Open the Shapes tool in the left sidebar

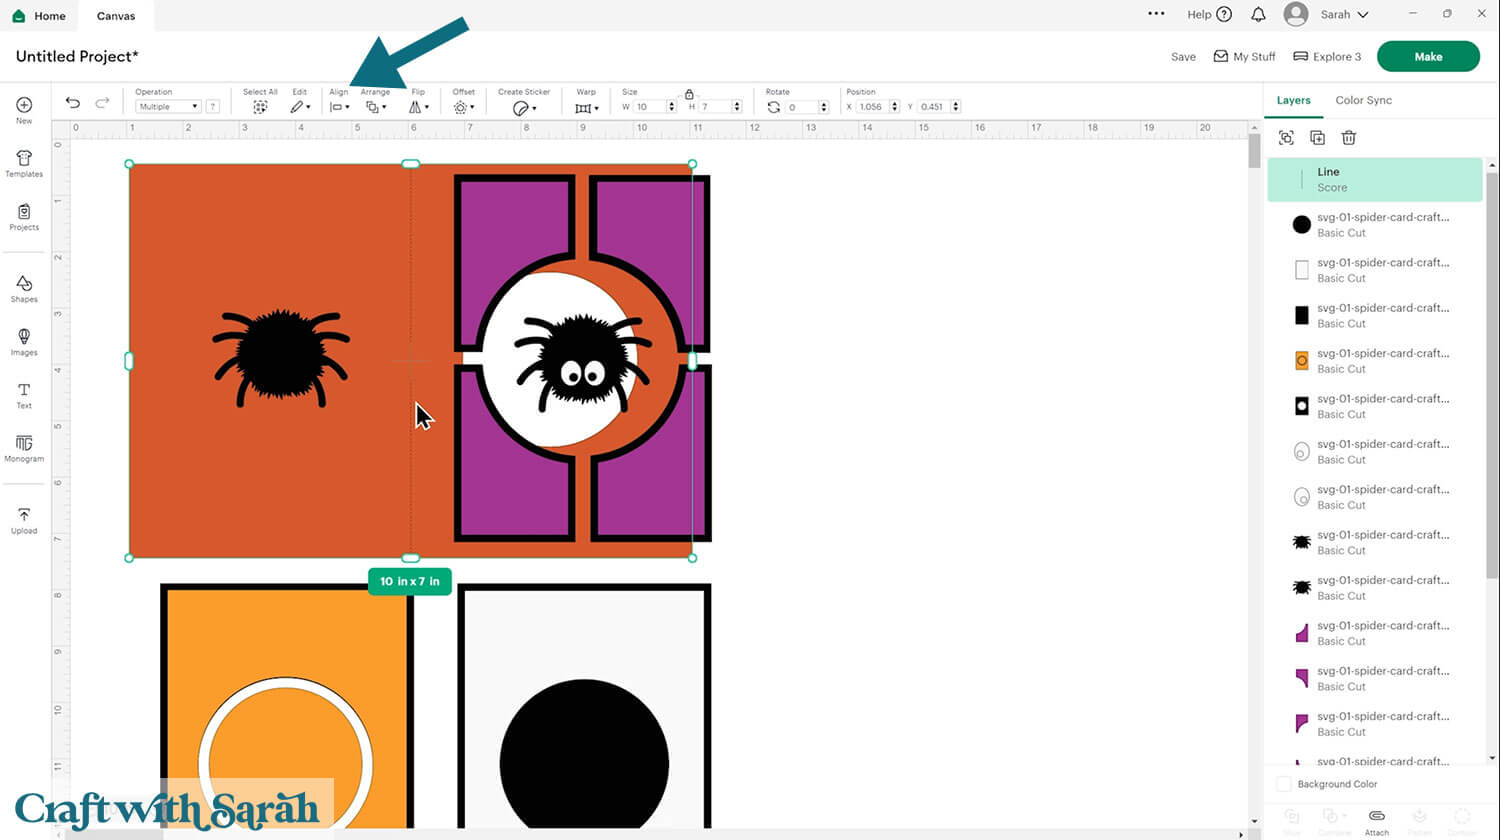coord(23,289)
